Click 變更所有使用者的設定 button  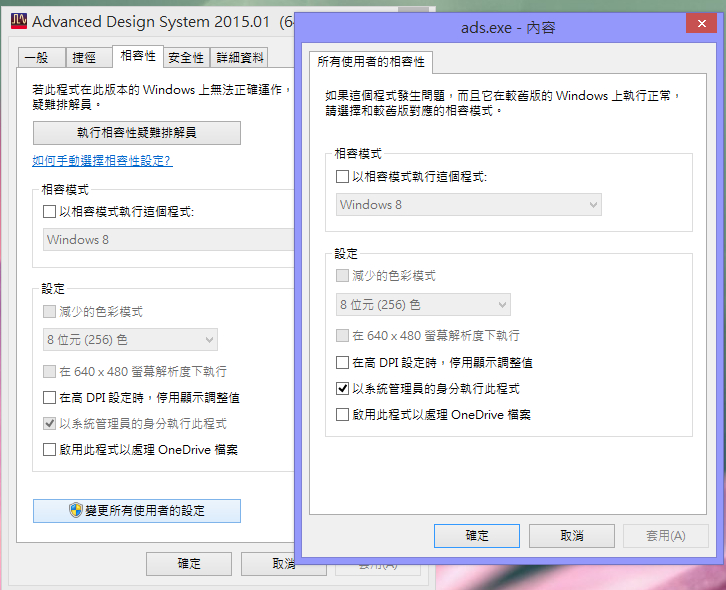click(x=137, y=511)
